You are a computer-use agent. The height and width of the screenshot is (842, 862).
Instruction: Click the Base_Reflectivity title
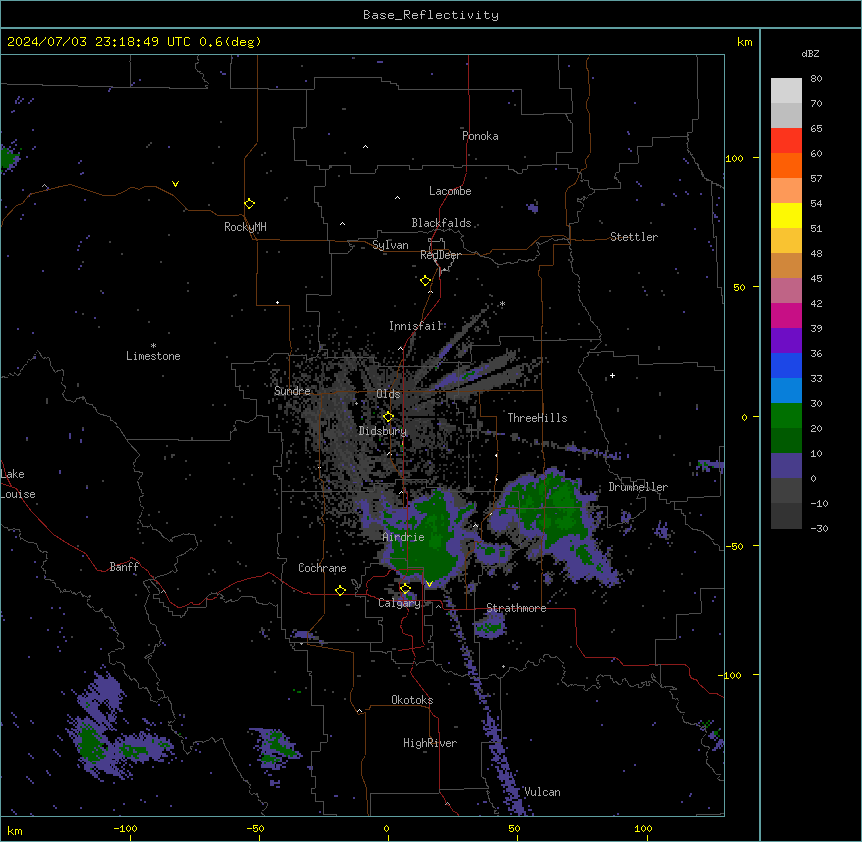[431, 15]
